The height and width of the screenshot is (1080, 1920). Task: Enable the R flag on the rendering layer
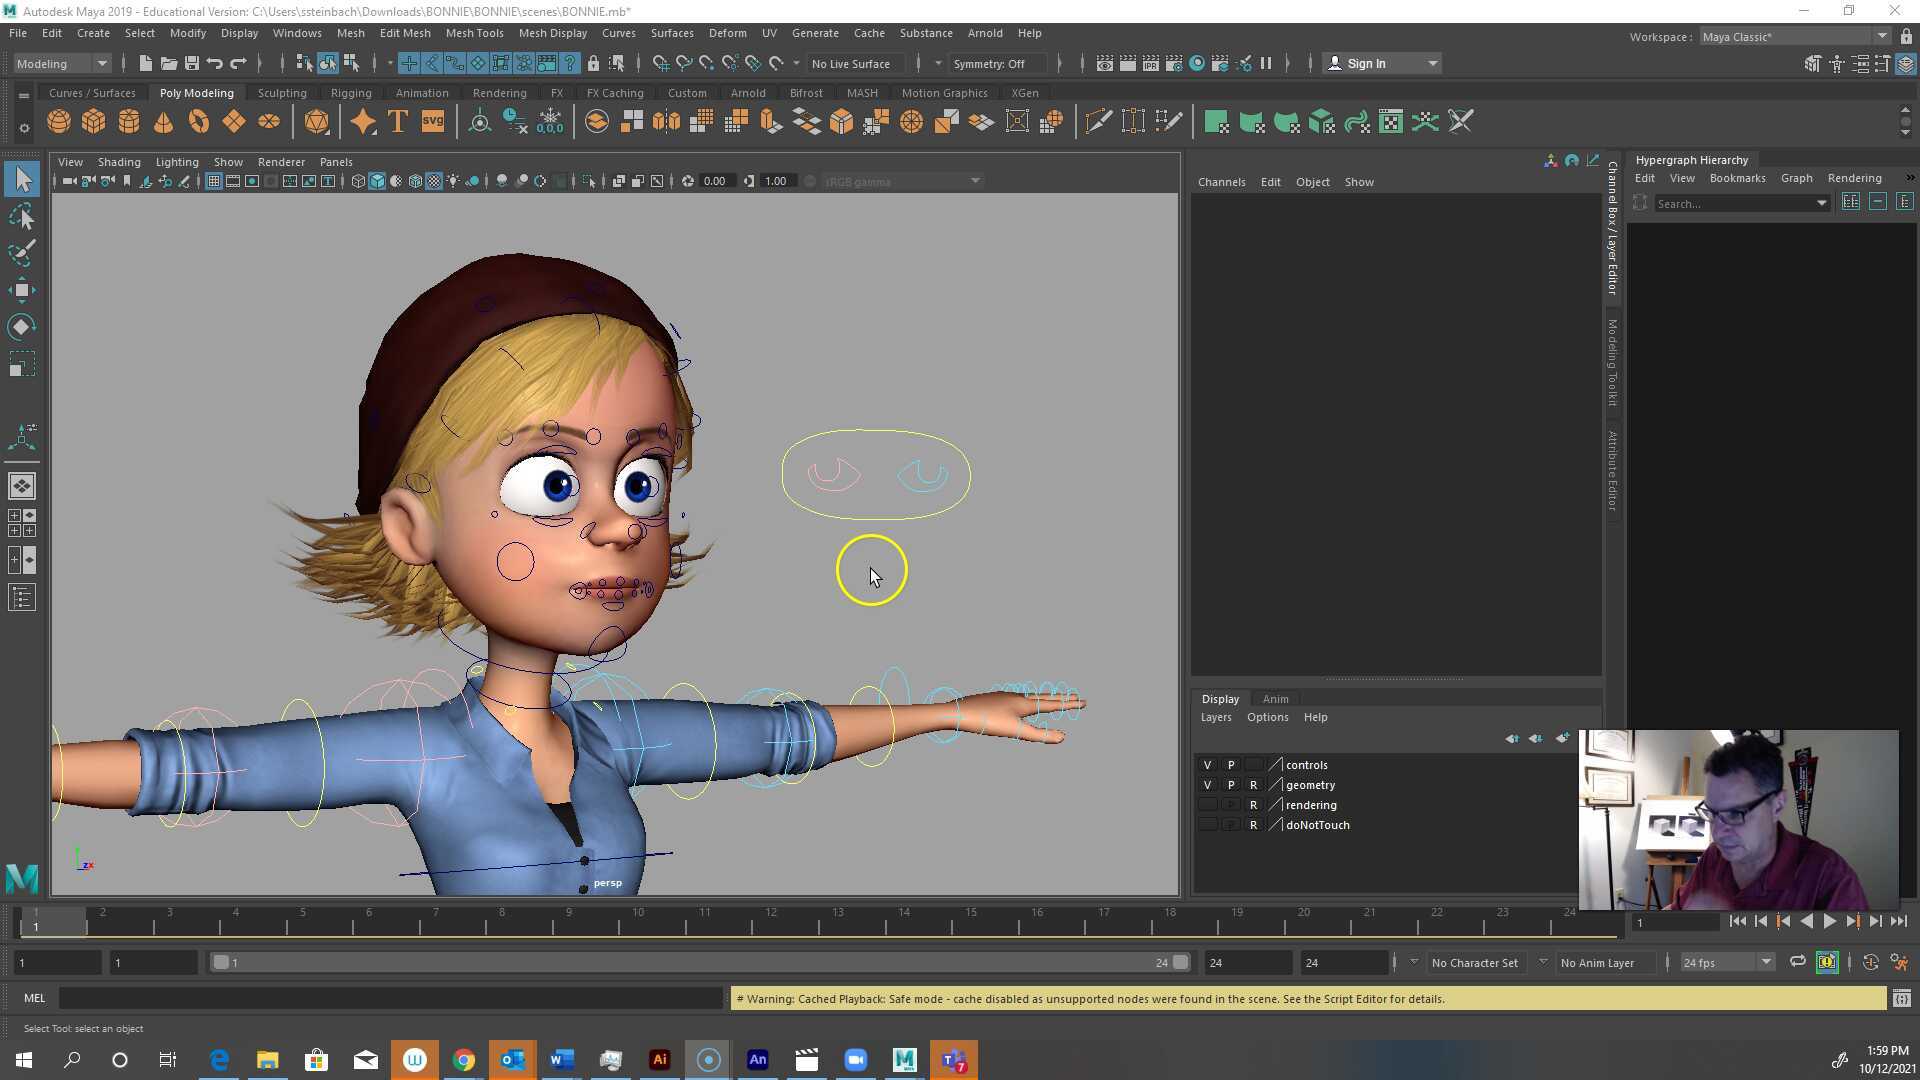pyautogui.click(x=1254, y=804)
